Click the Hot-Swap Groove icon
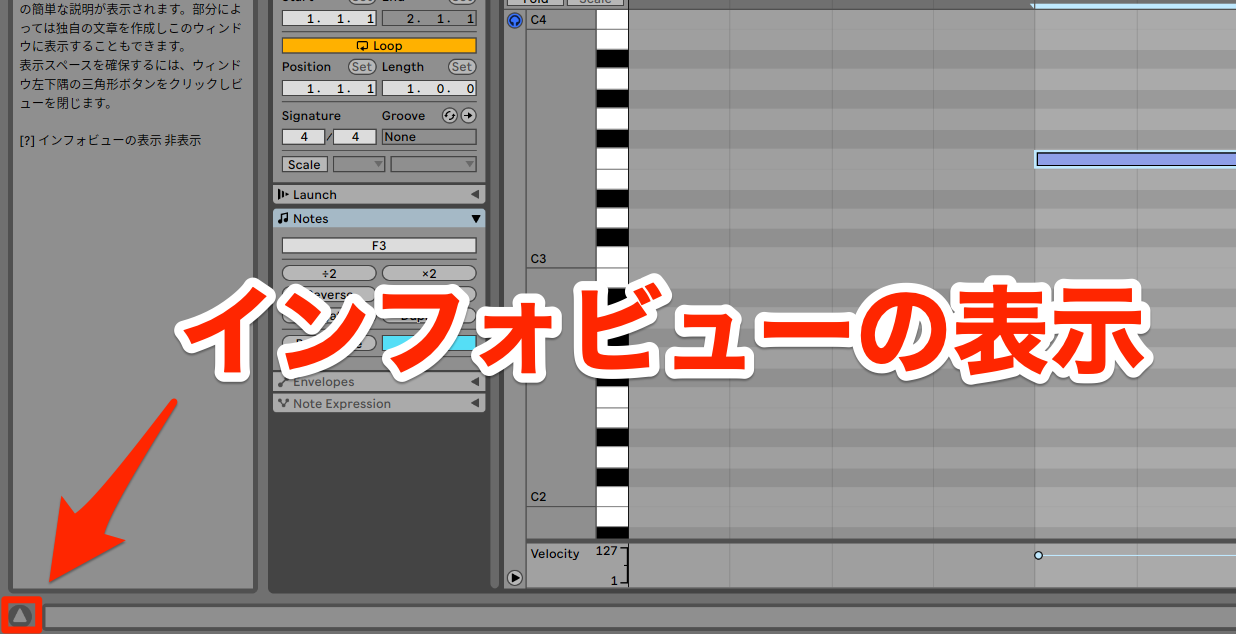Screen dimensions: 1236x634 coord(449,116)
